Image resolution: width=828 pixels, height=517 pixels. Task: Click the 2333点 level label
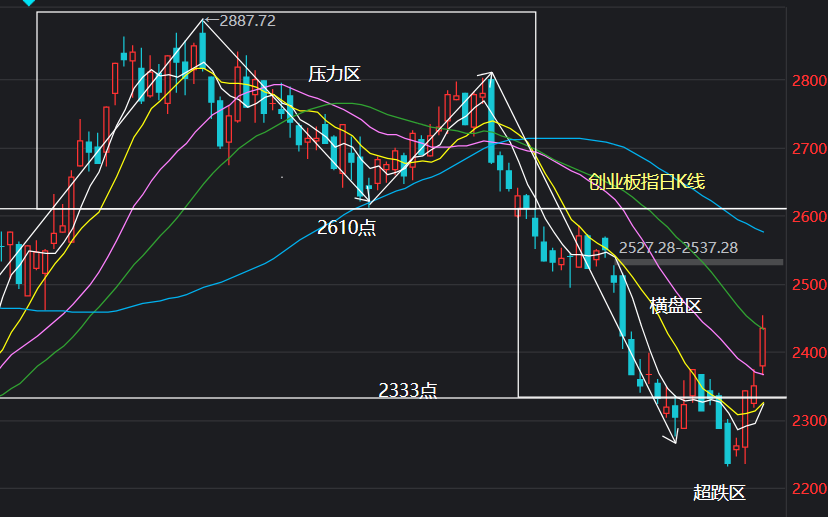click(408, 390)
